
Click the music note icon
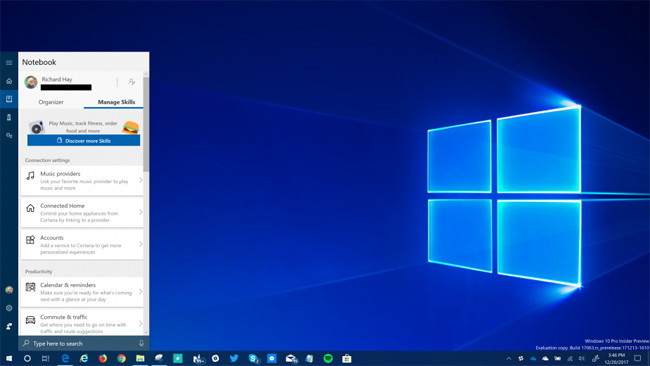tap(30, 175)
